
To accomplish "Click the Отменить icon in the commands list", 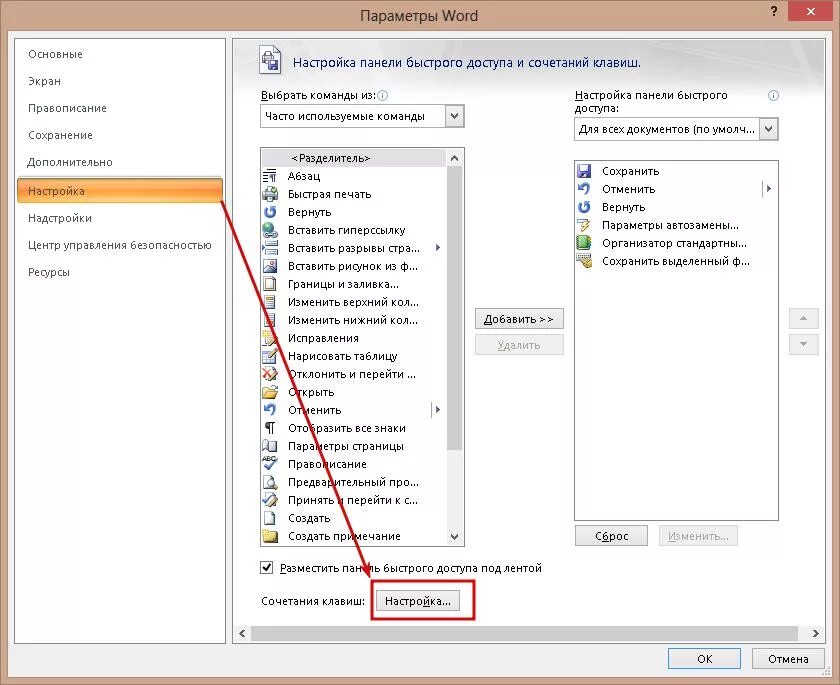I will (269, 410).
